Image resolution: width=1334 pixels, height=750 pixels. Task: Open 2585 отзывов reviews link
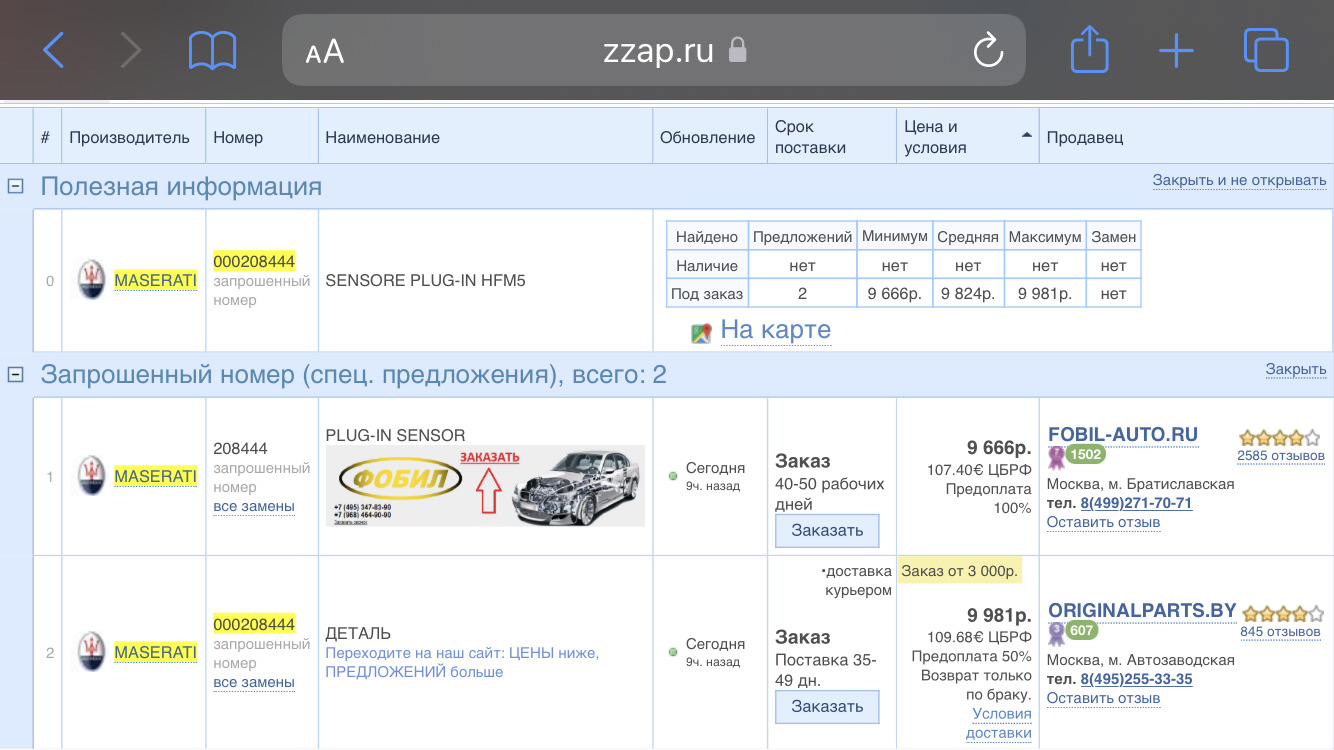[x=1280, y=456]
